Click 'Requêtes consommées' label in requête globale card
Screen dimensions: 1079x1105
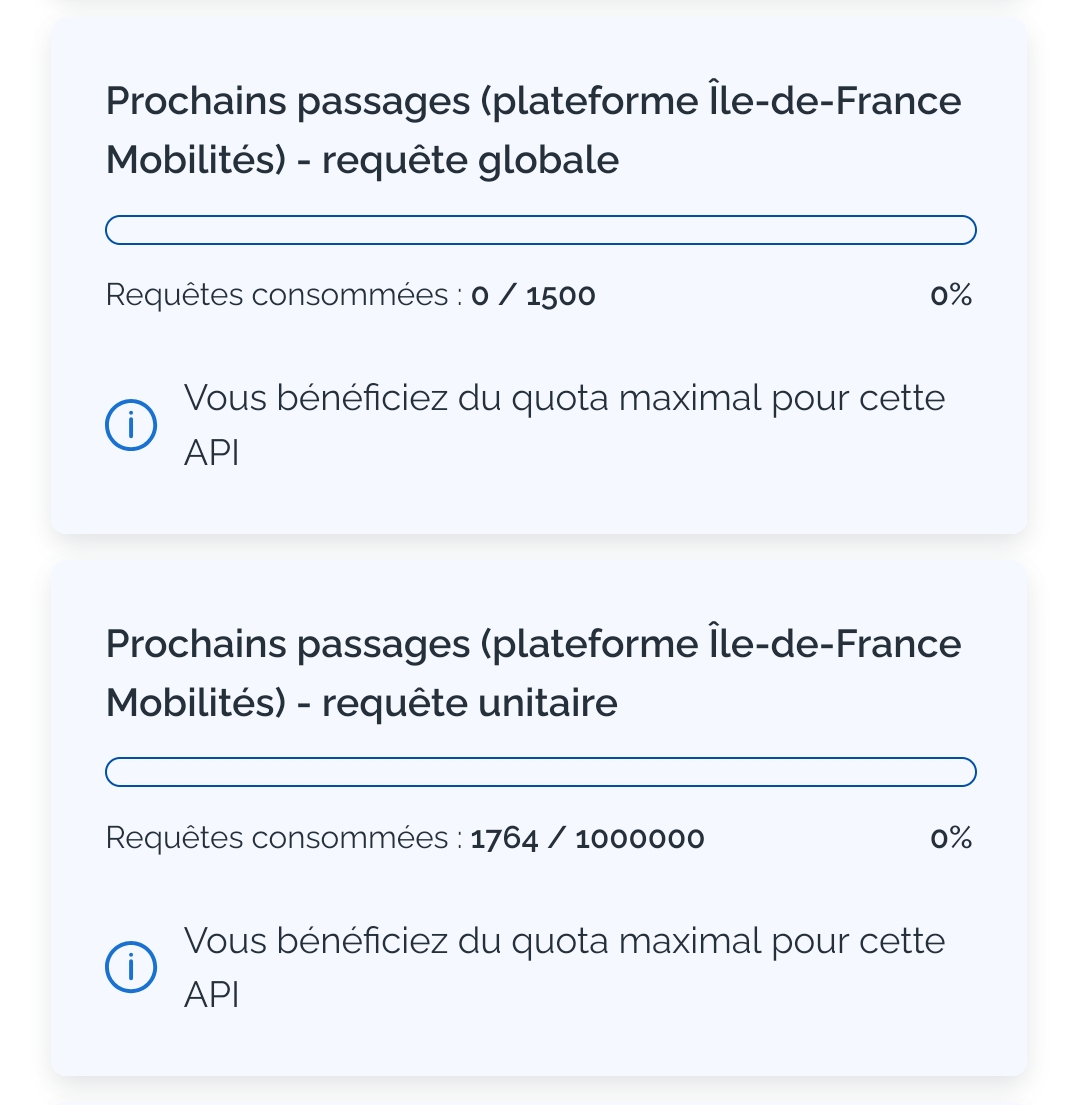click(x=284, y=296)
